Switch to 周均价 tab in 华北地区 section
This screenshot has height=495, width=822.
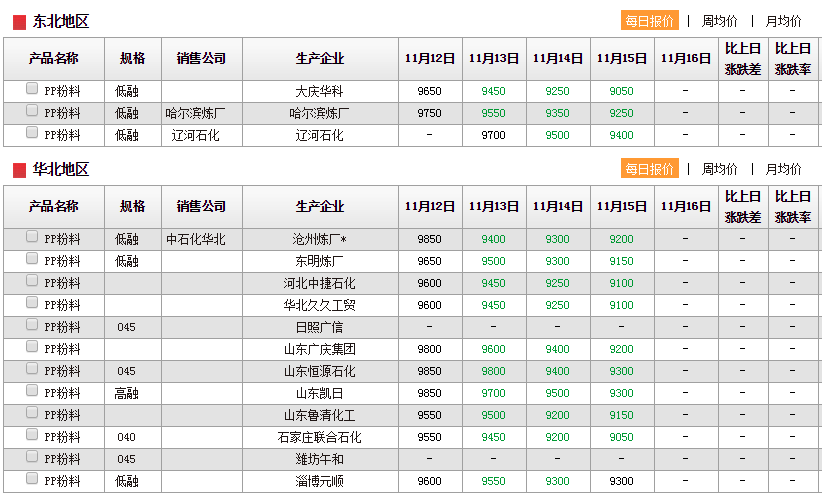point(719,169)
